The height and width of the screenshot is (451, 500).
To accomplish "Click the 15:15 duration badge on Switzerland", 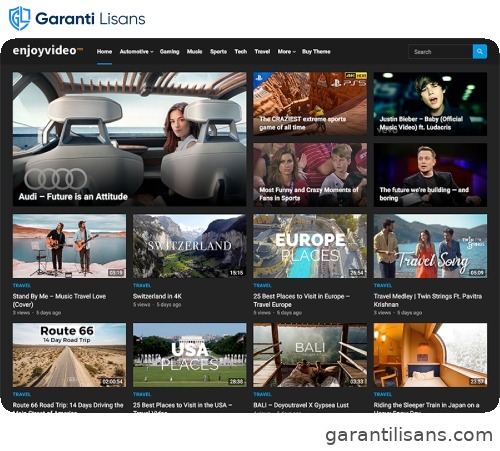I will pyautogui.click(x=236, y=273).
